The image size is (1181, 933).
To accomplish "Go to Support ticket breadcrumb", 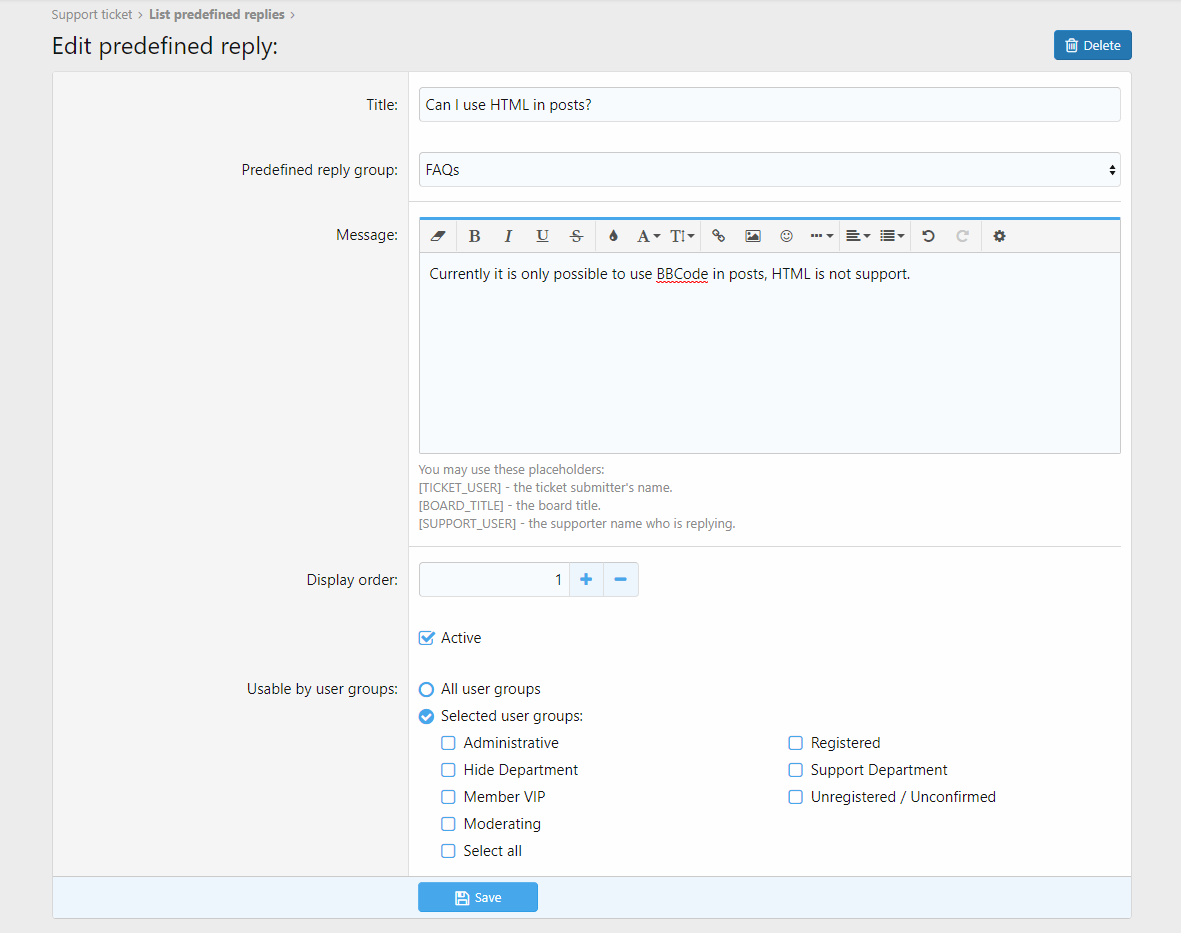I will (92, 15).
